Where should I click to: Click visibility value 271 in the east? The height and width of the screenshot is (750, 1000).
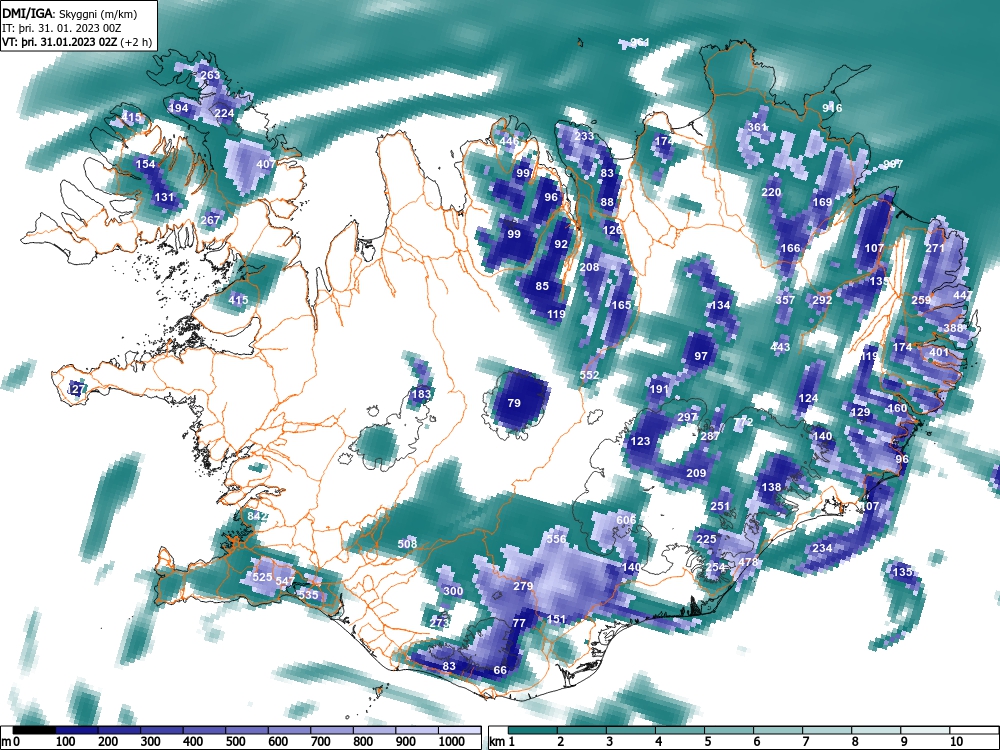click(934, 248)
